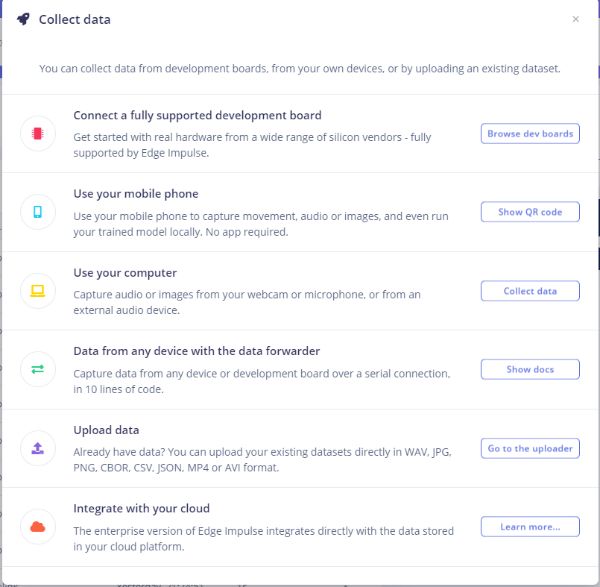Select the Use your computer heading

[x=125, y=273]
